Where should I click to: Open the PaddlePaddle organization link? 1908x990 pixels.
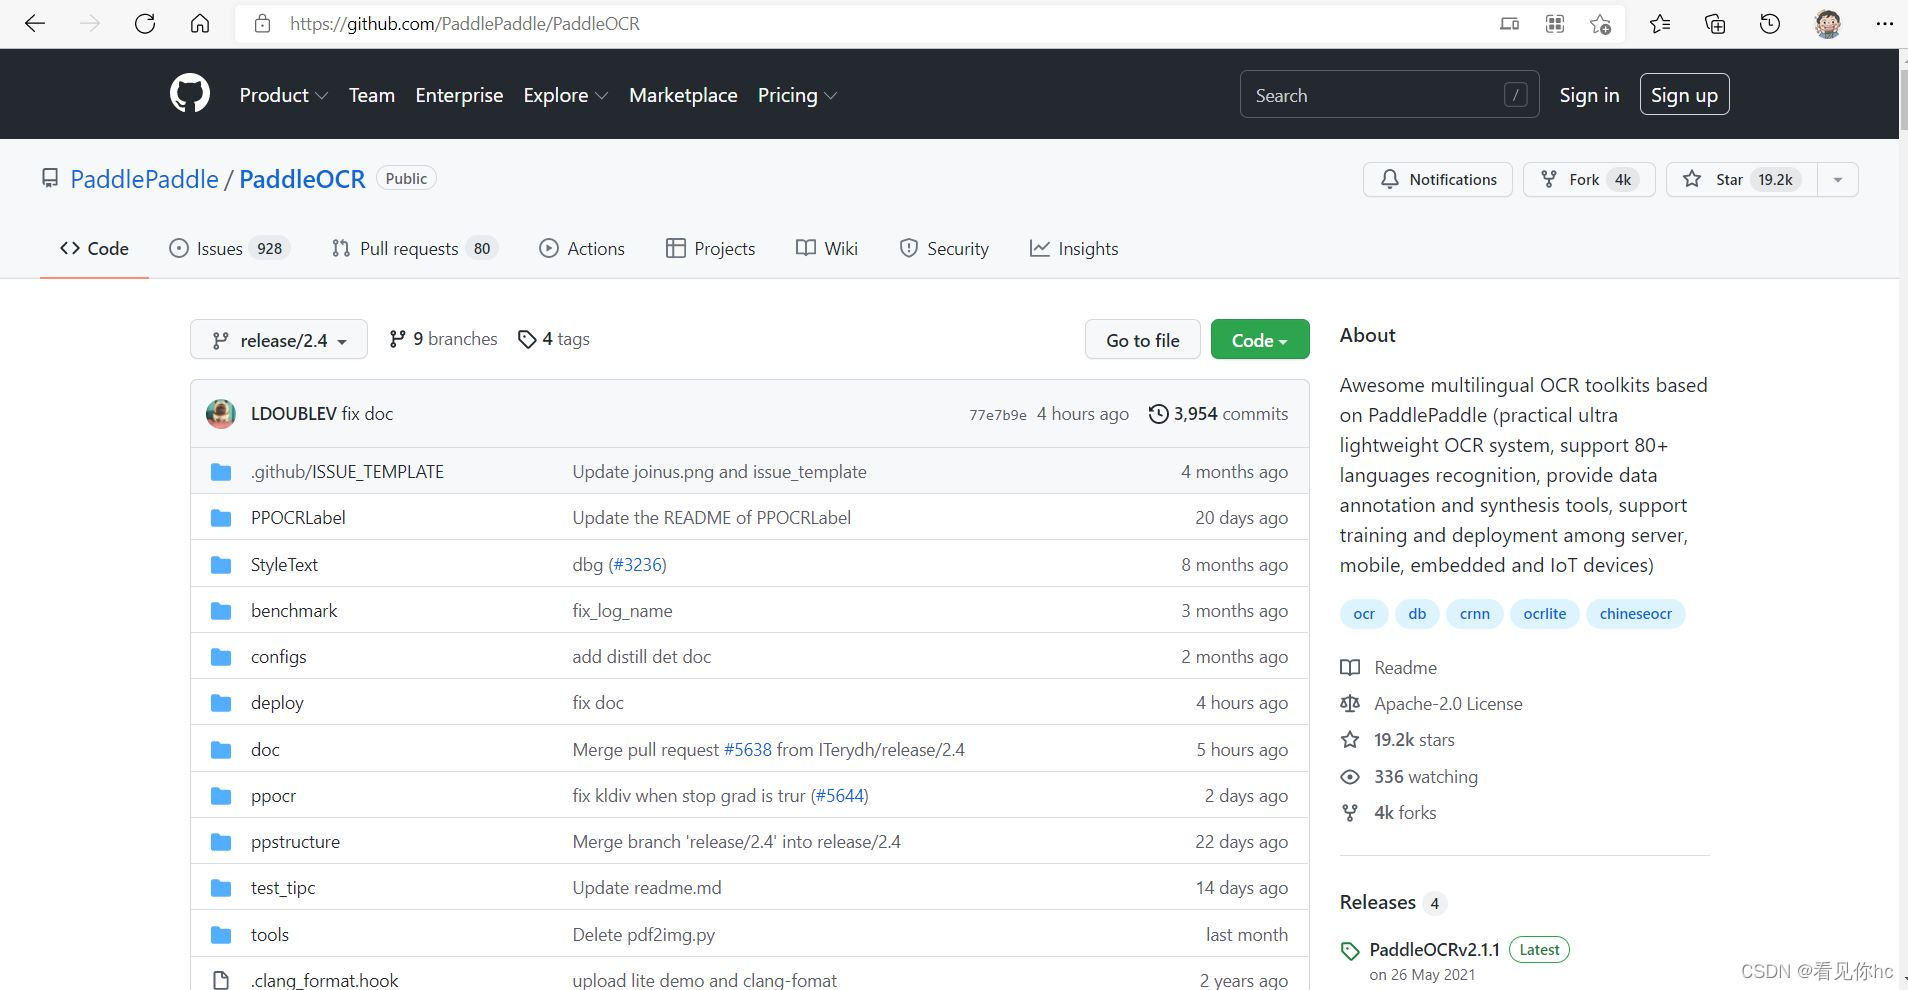(144, 179)
